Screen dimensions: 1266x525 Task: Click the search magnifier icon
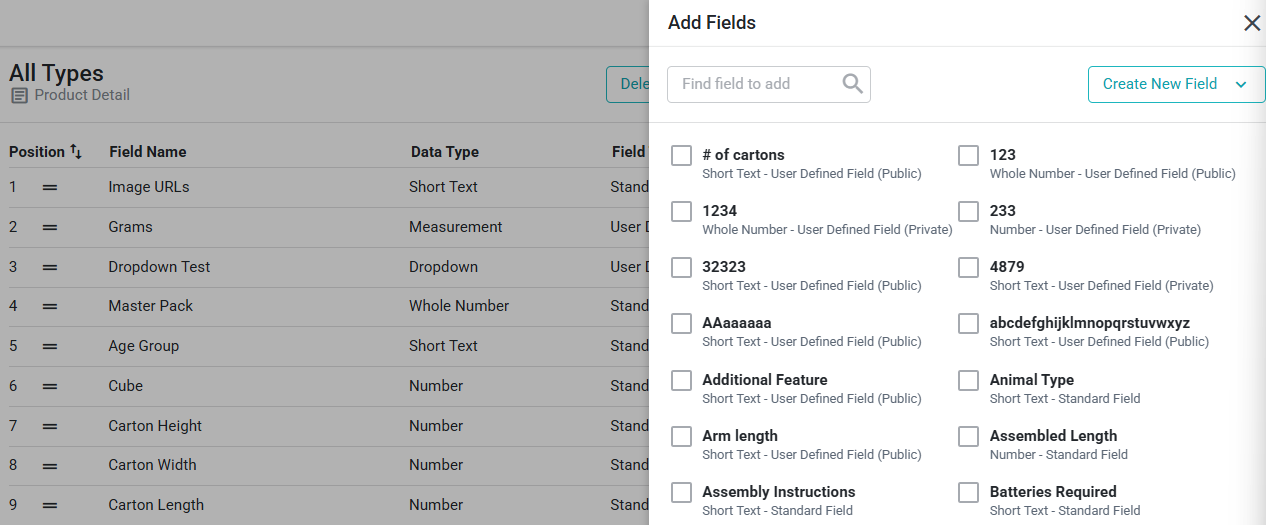click(x=852, y=84)
